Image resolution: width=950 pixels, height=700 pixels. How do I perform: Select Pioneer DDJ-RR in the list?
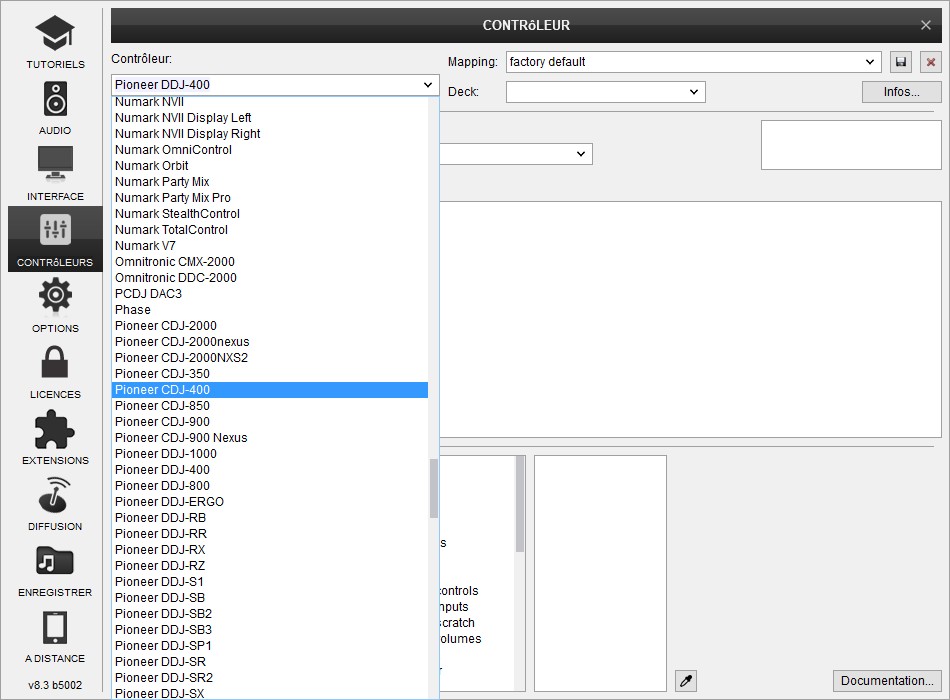(270, 533)
